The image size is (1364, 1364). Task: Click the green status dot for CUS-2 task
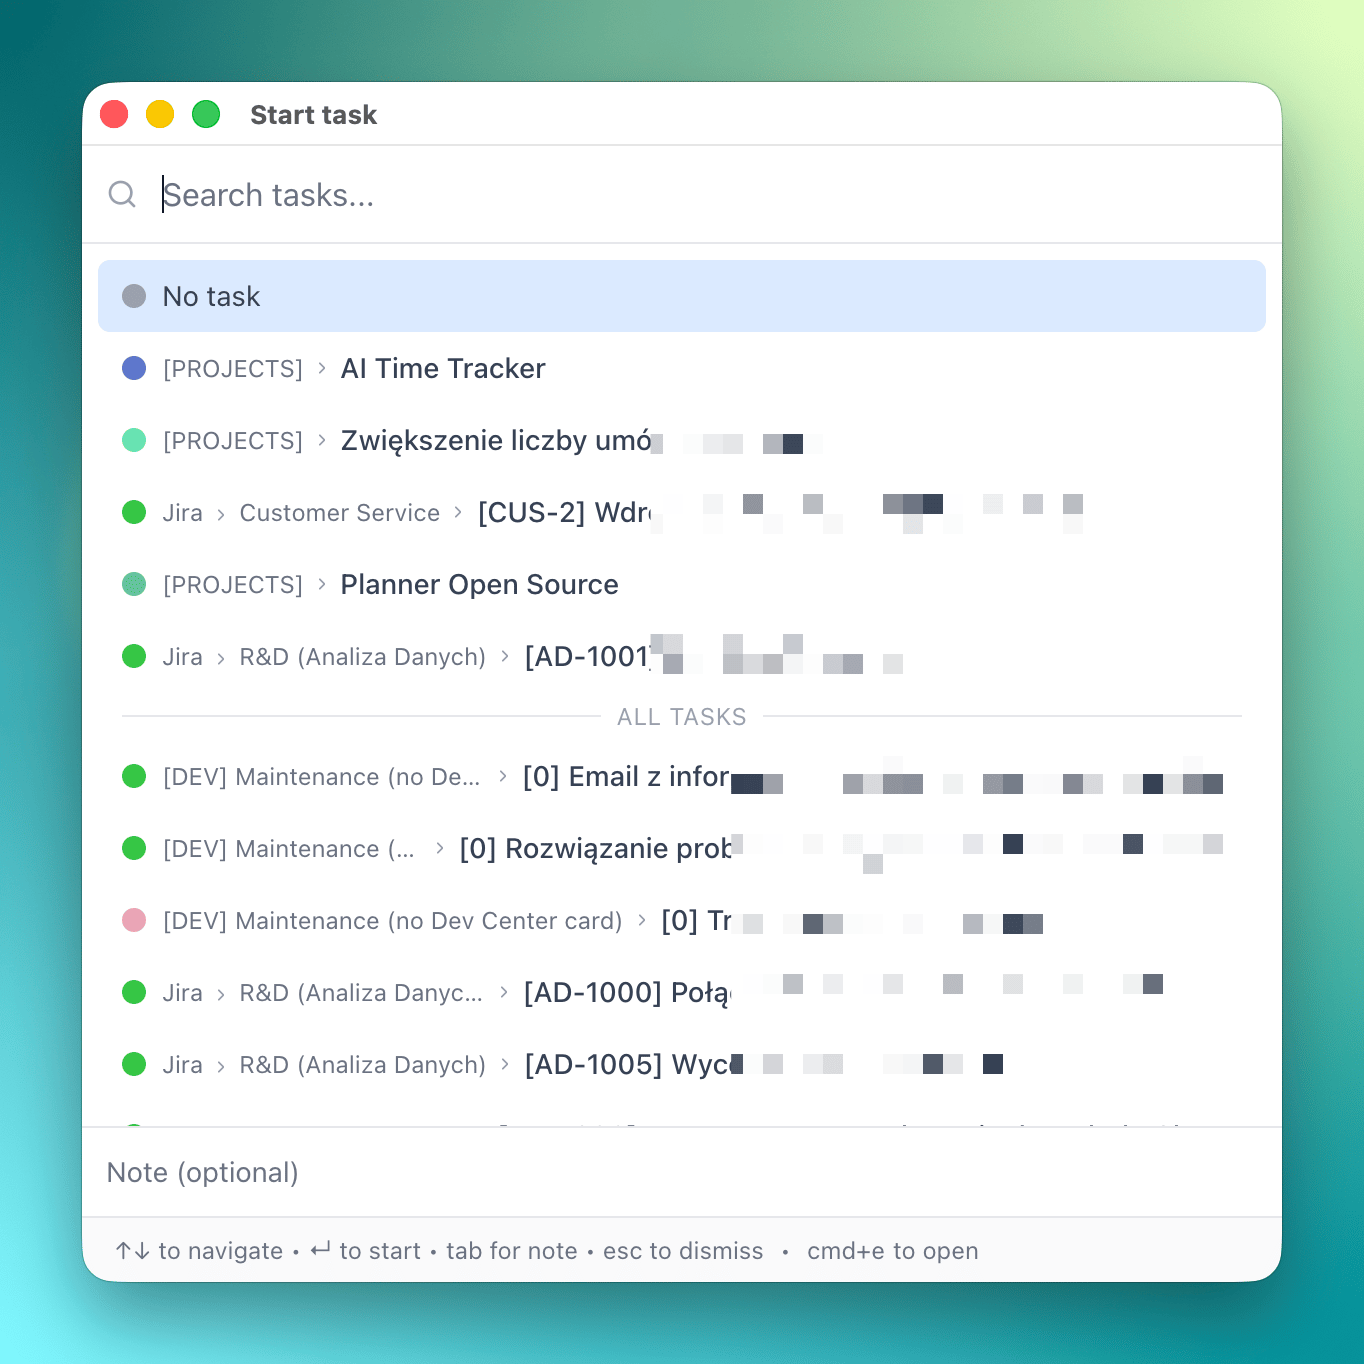(134, 512)
